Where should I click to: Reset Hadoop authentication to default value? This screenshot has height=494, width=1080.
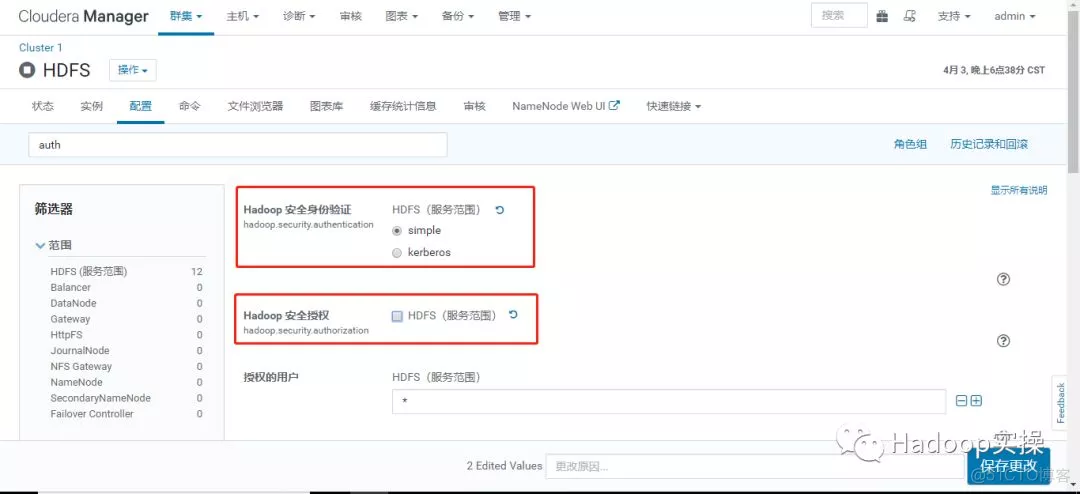pyautogui.click(x=500, y=209)
